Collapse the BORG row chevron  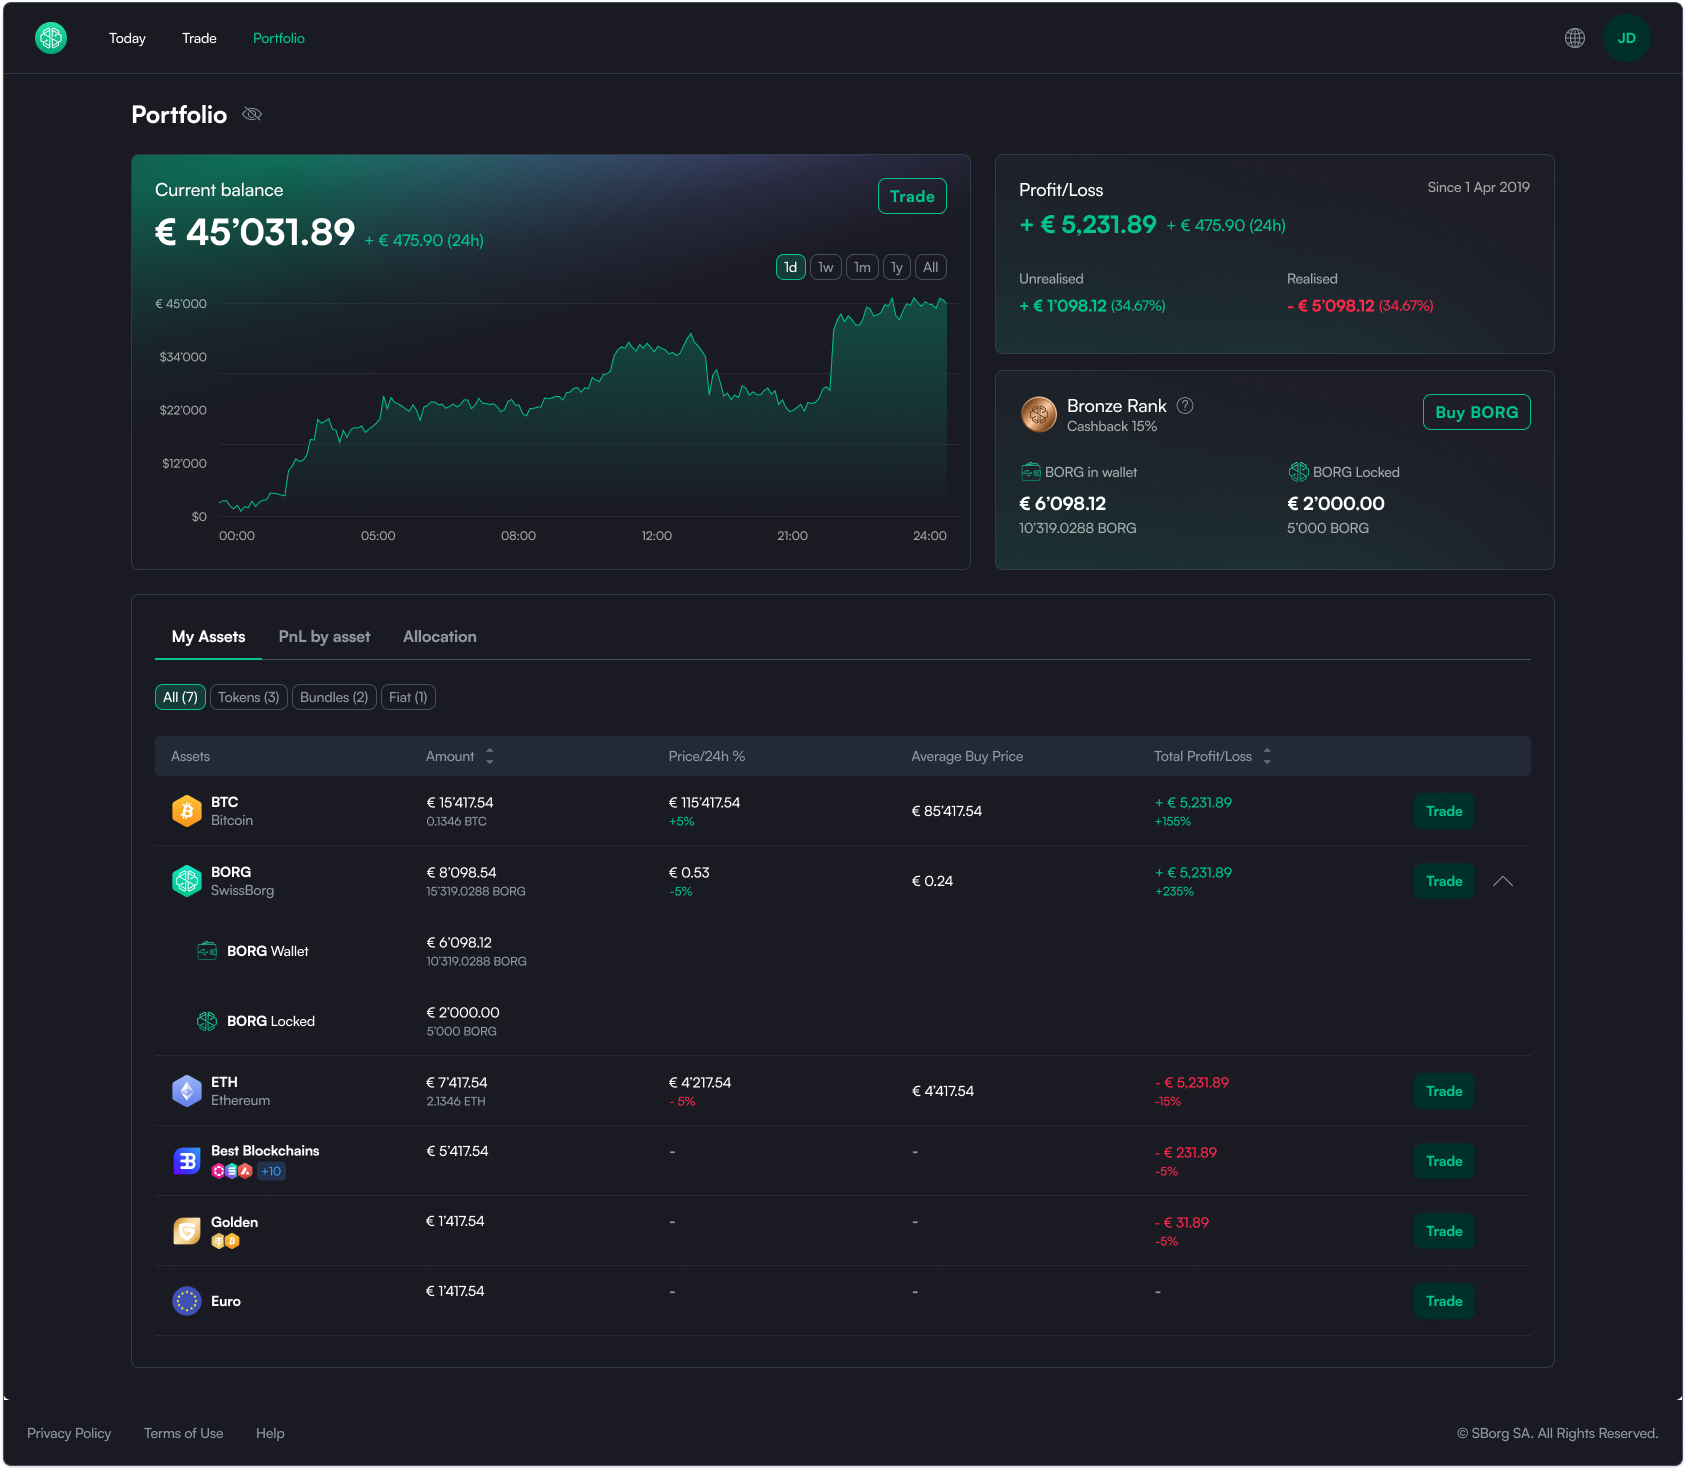coord(1503,881)
